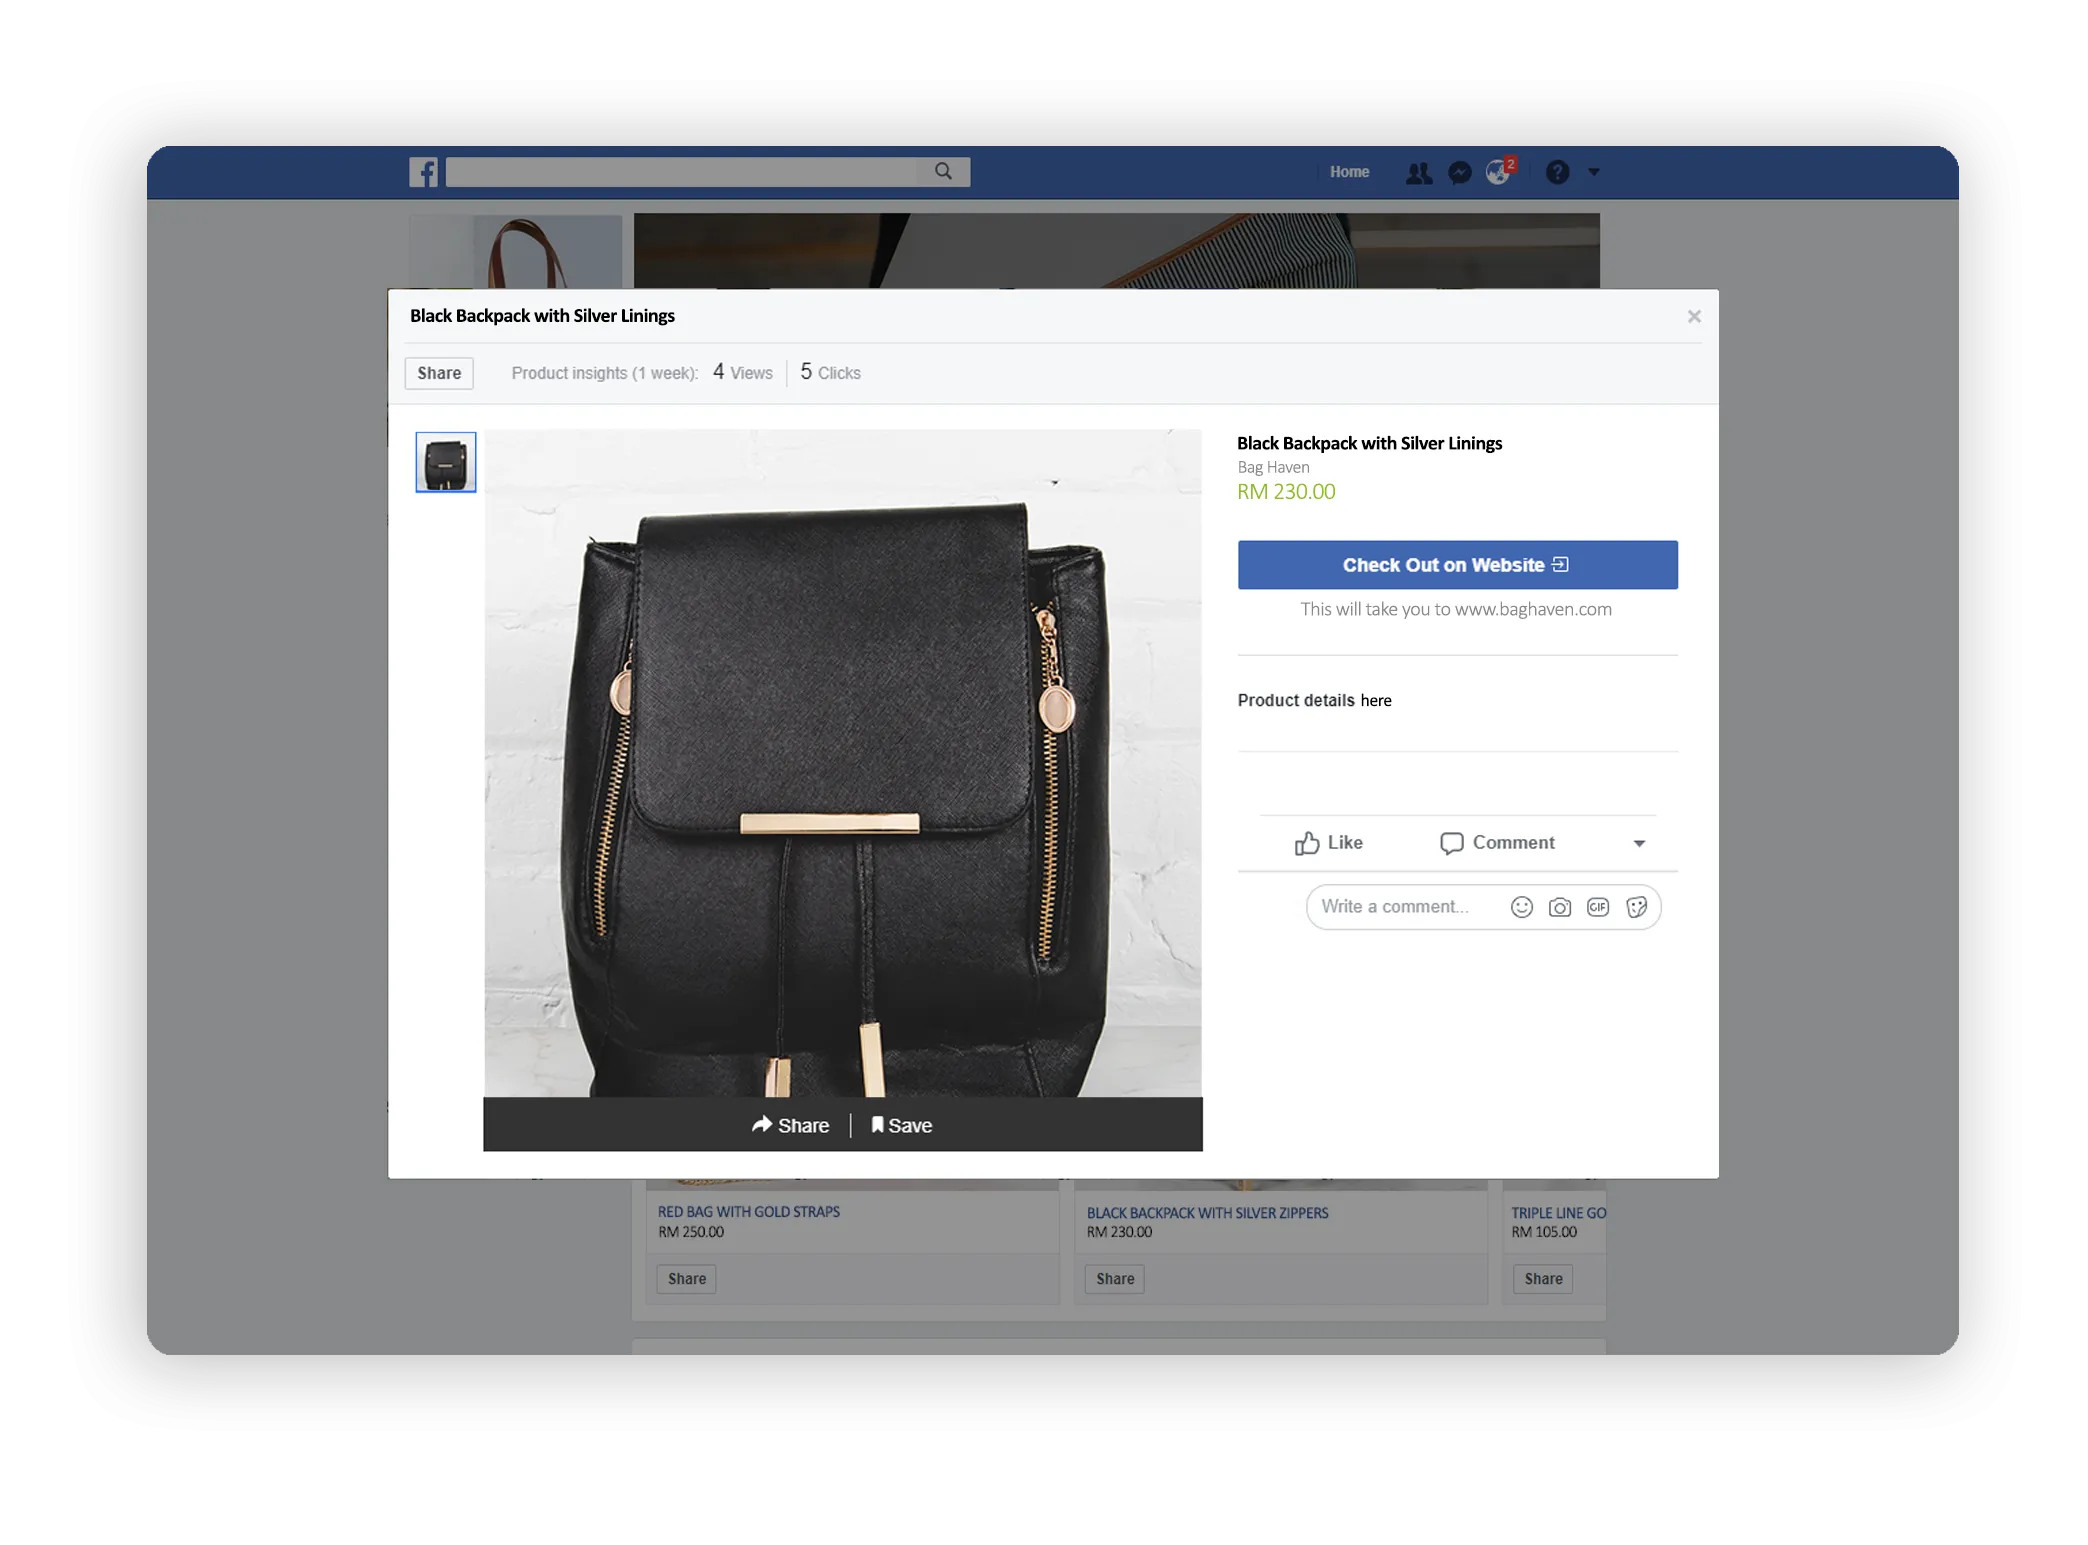Click the 4 Views insight
This screenshot has width=2088, height=1545.
tap(743, 373)
